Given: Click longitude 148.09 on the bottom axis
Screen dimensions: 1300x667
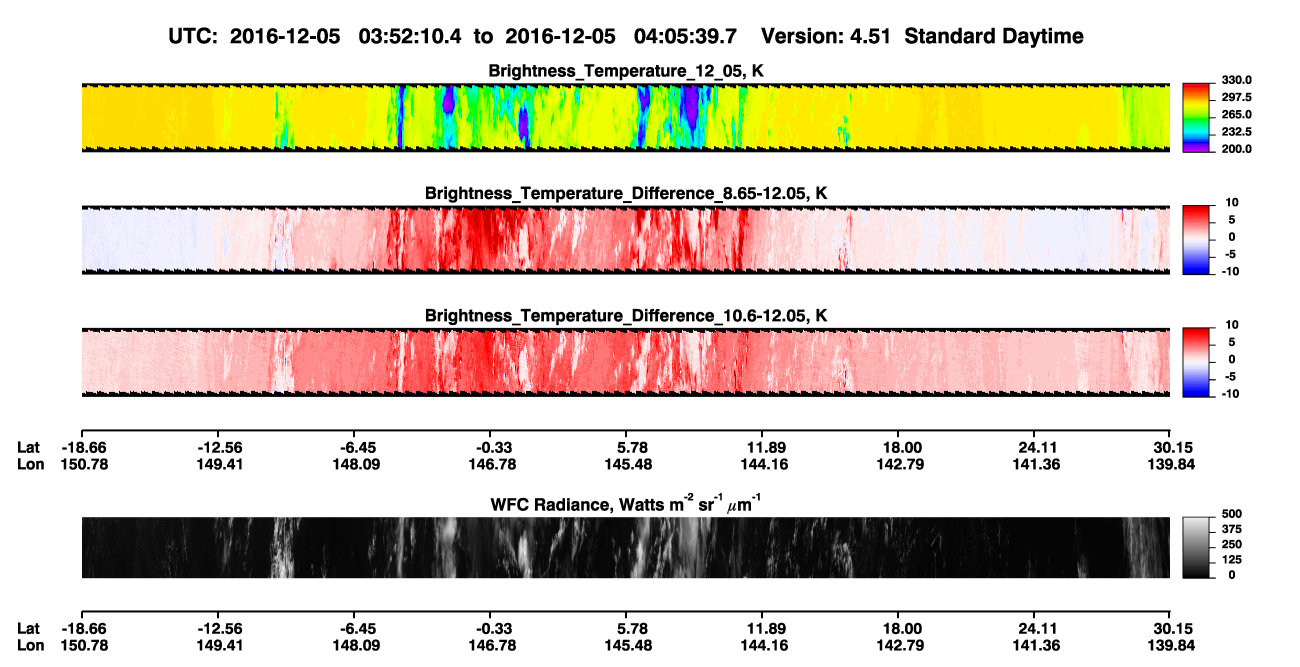Looking at the screenshot, I should (355, 644).
